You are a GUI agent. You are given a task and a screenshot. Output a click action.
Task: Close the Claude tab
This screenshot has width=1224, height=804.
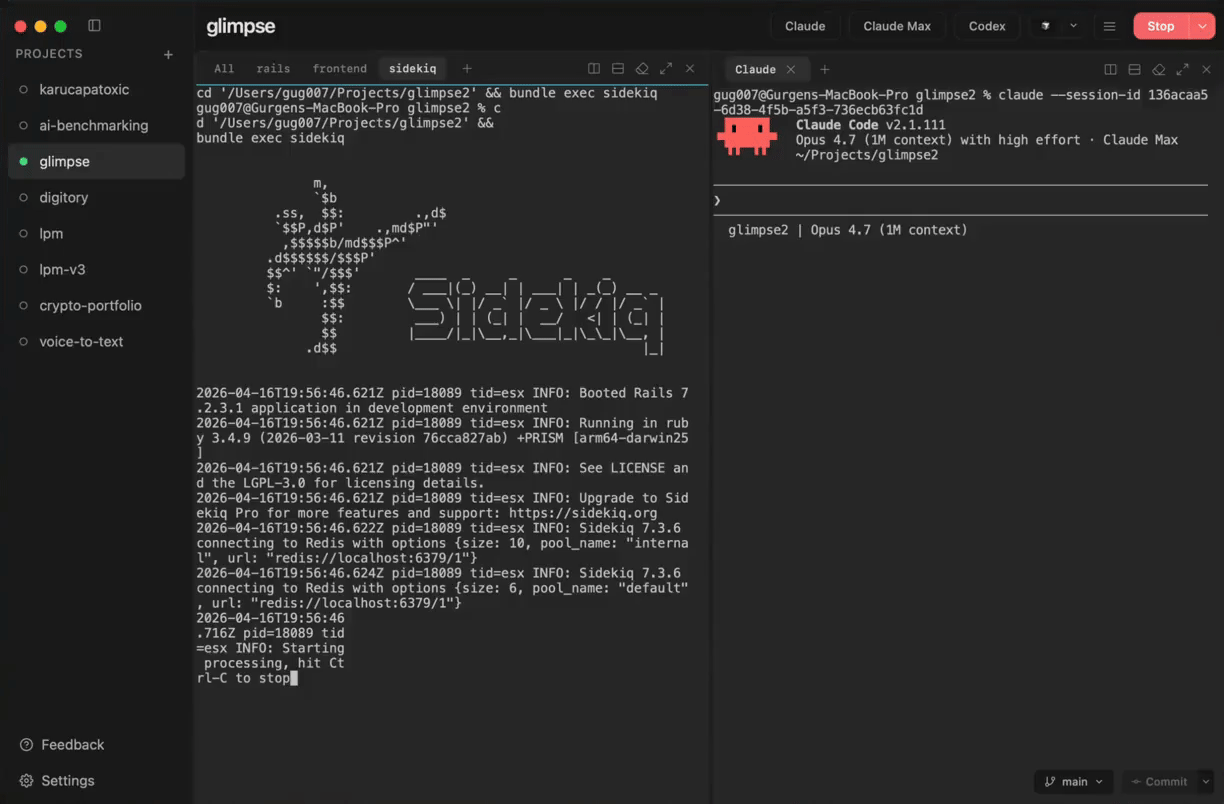(x=791, y=69)
